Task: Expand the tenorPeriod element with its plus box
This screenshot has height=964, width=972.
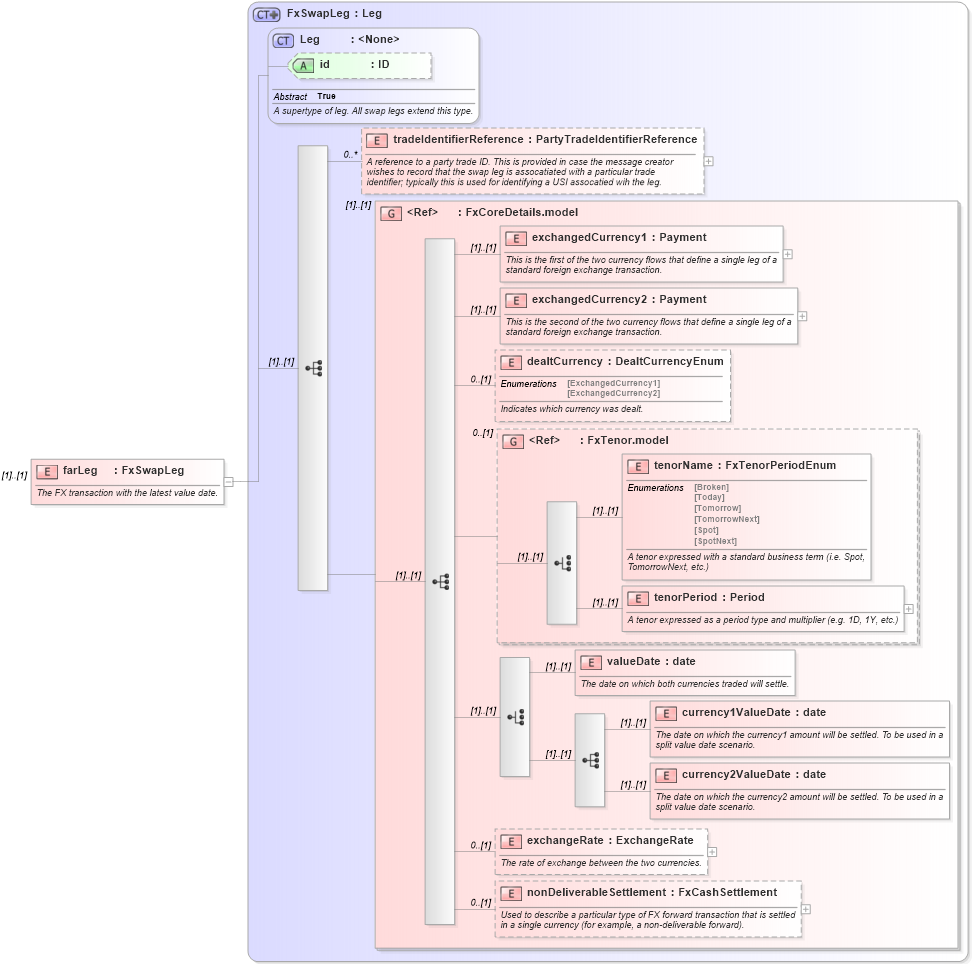Action: click(x=908, y=609)
